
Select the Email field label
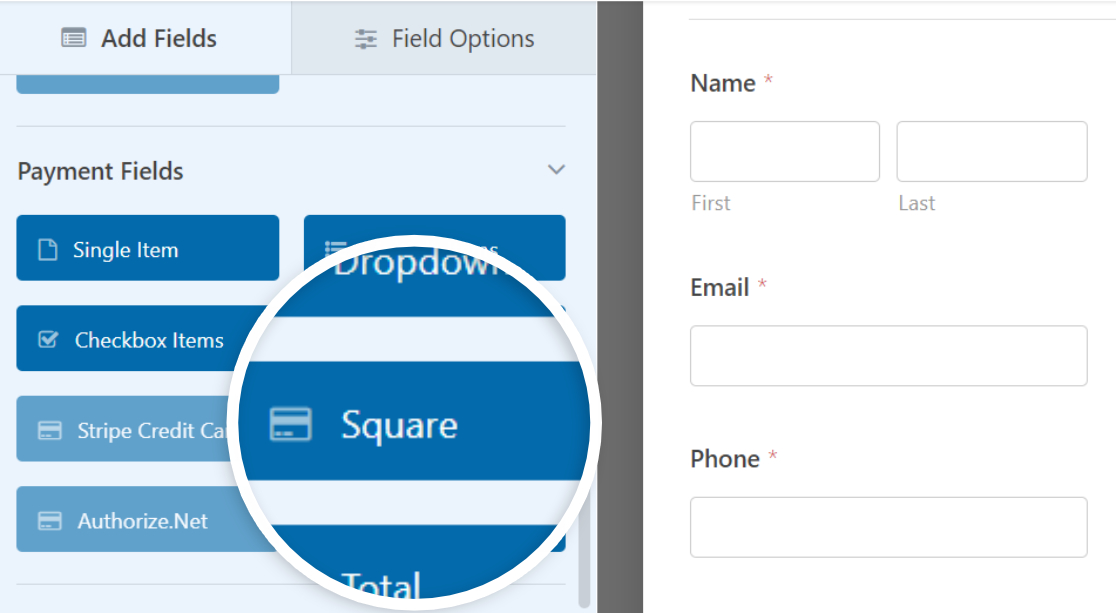[720, 288]
